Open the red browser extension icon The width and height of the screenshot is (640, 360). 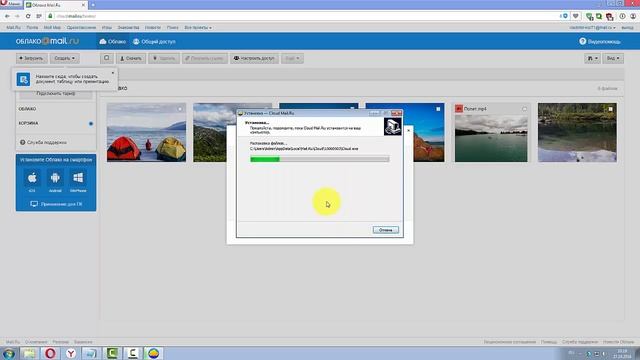pyautogui.click(x=609, y=16)
